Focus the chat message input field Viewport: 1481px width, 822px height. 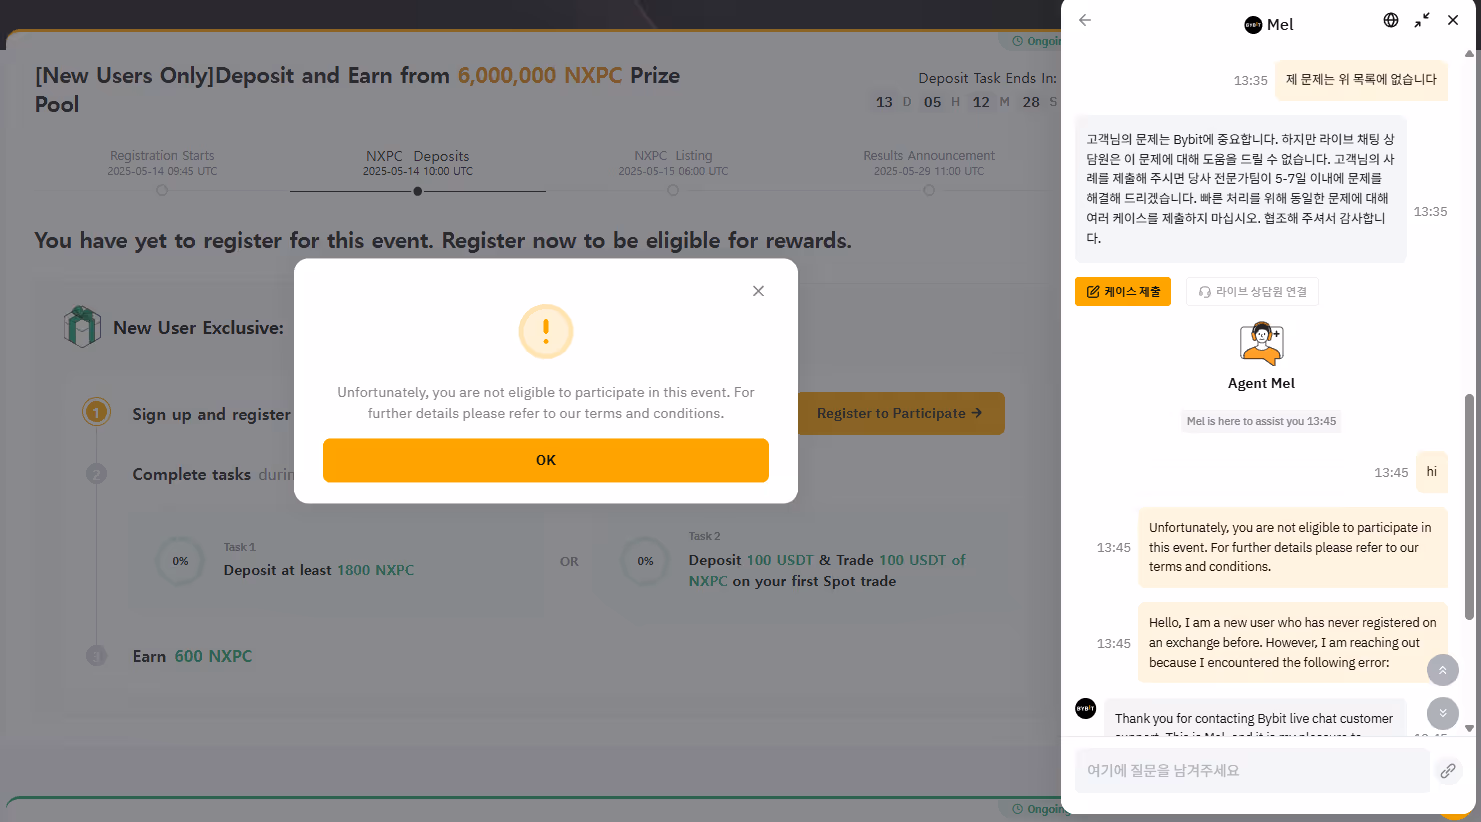1252,771
